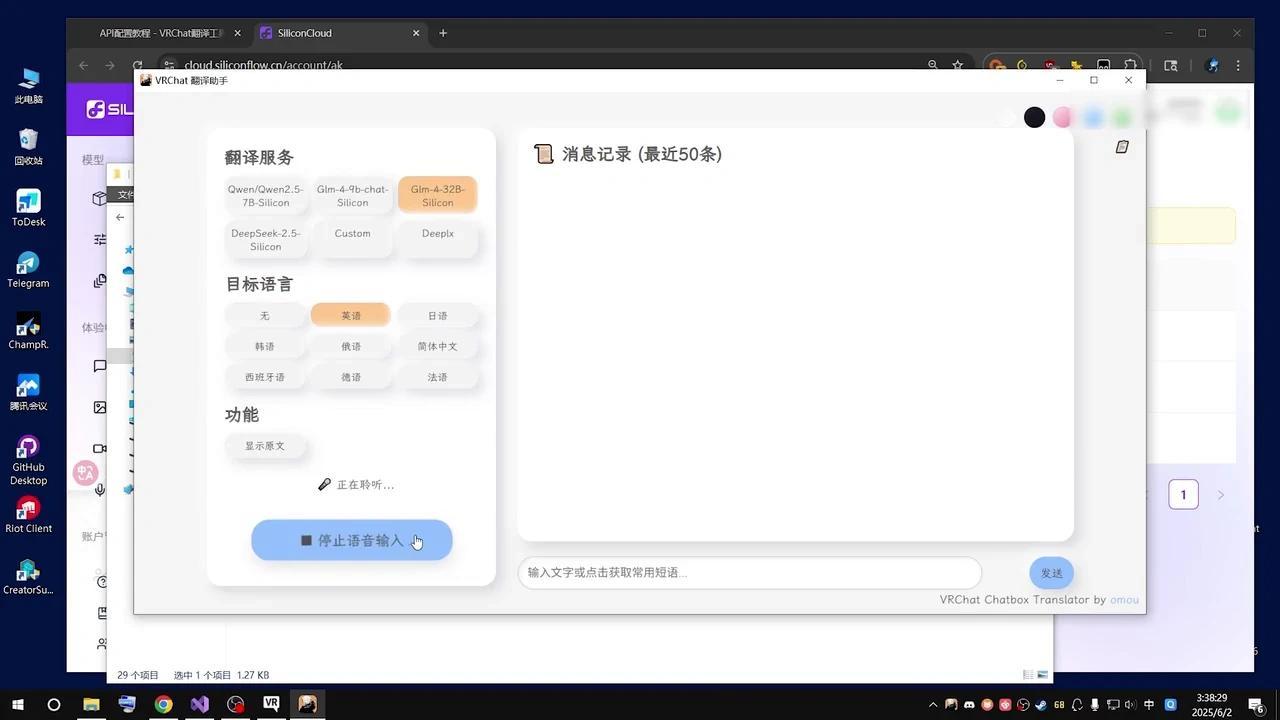Image resolution: width=1280 pixels, height=720 pixels.
Task: Toggle 显示原文 under the 功能 section
Action: (x=264, y=446)
